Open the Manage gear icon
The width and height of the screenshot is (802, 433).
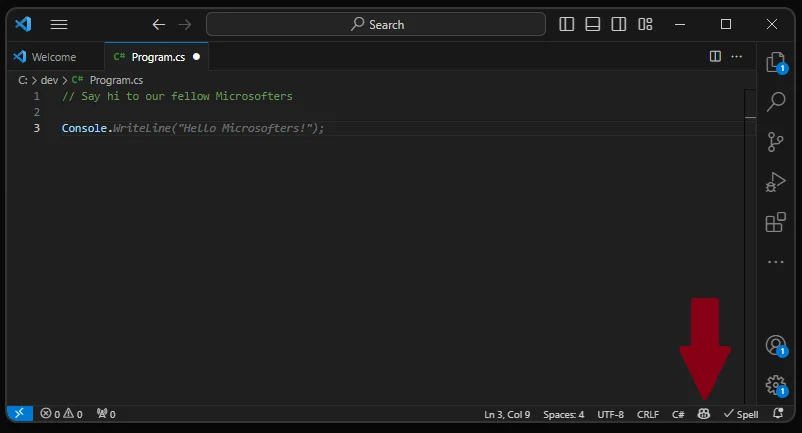(775, 385)
